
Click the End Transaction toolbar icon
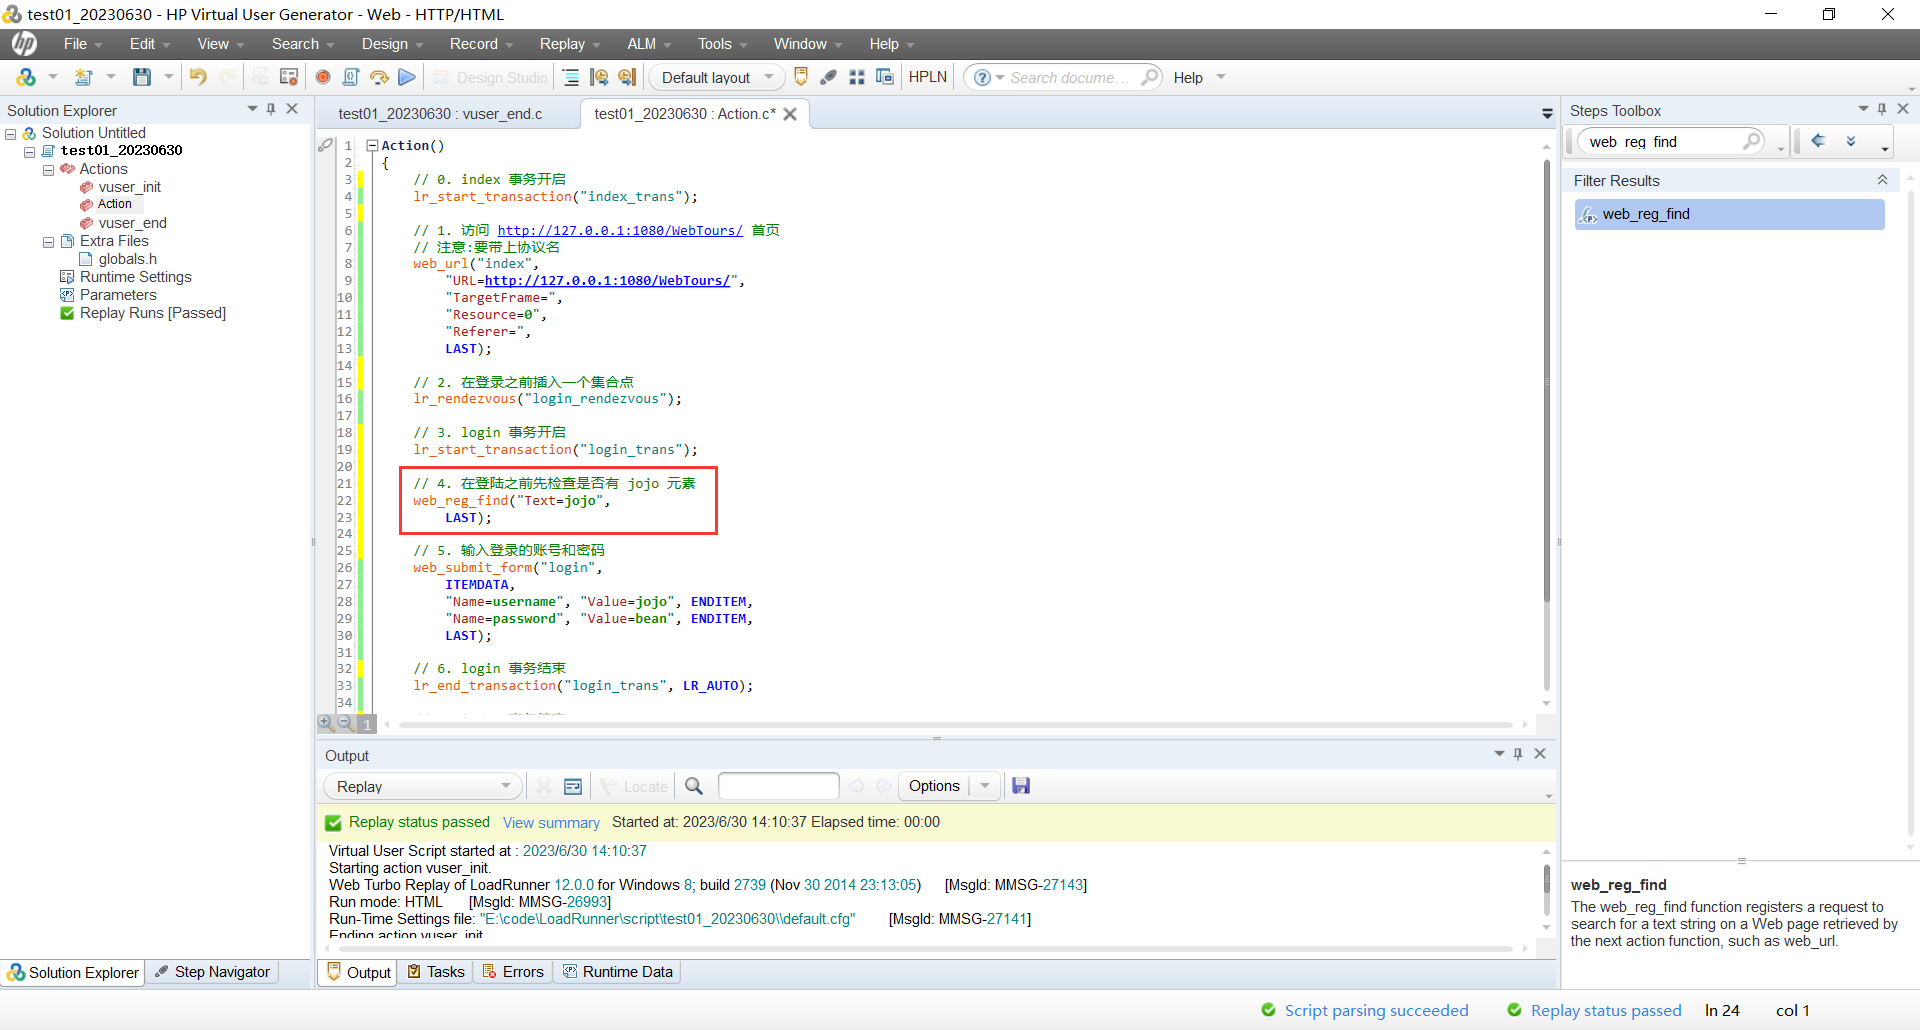(627, 77)
